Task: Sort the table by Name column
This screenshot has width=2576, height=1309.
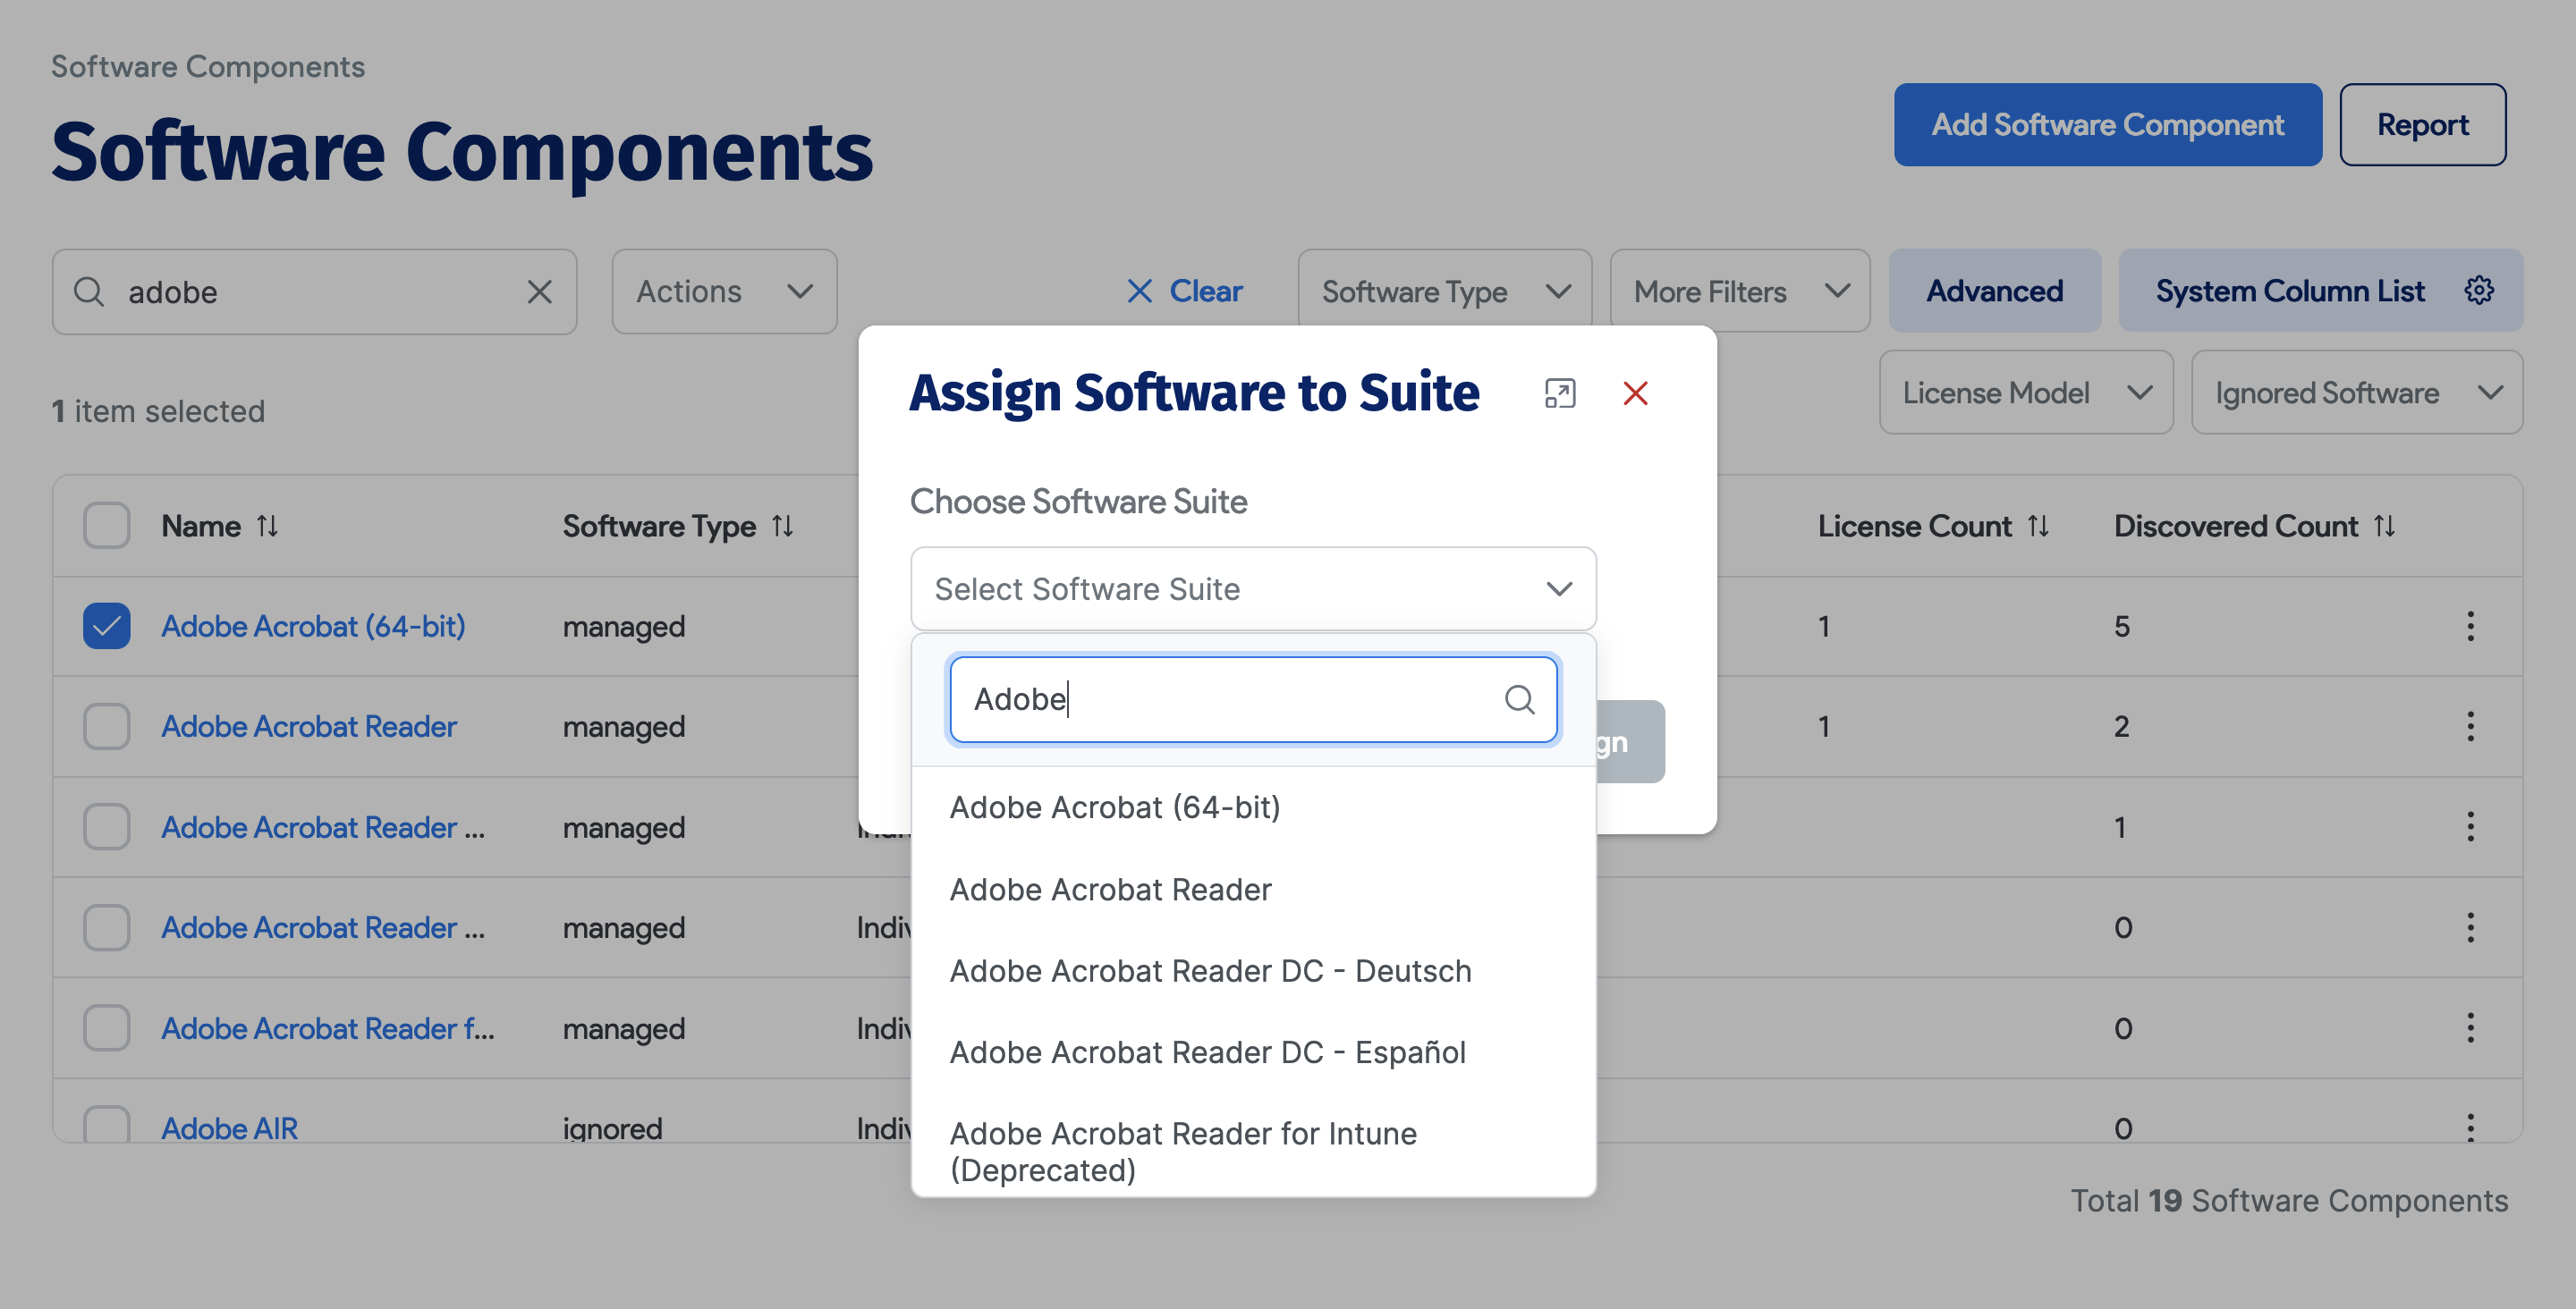Action: coord(268,525)
